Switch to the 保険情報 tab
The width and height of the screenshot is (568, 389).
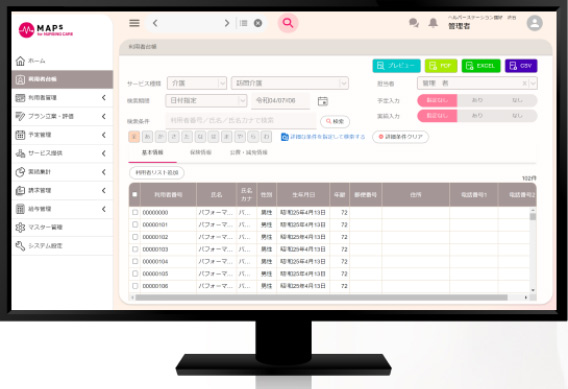tap(200, 152)
